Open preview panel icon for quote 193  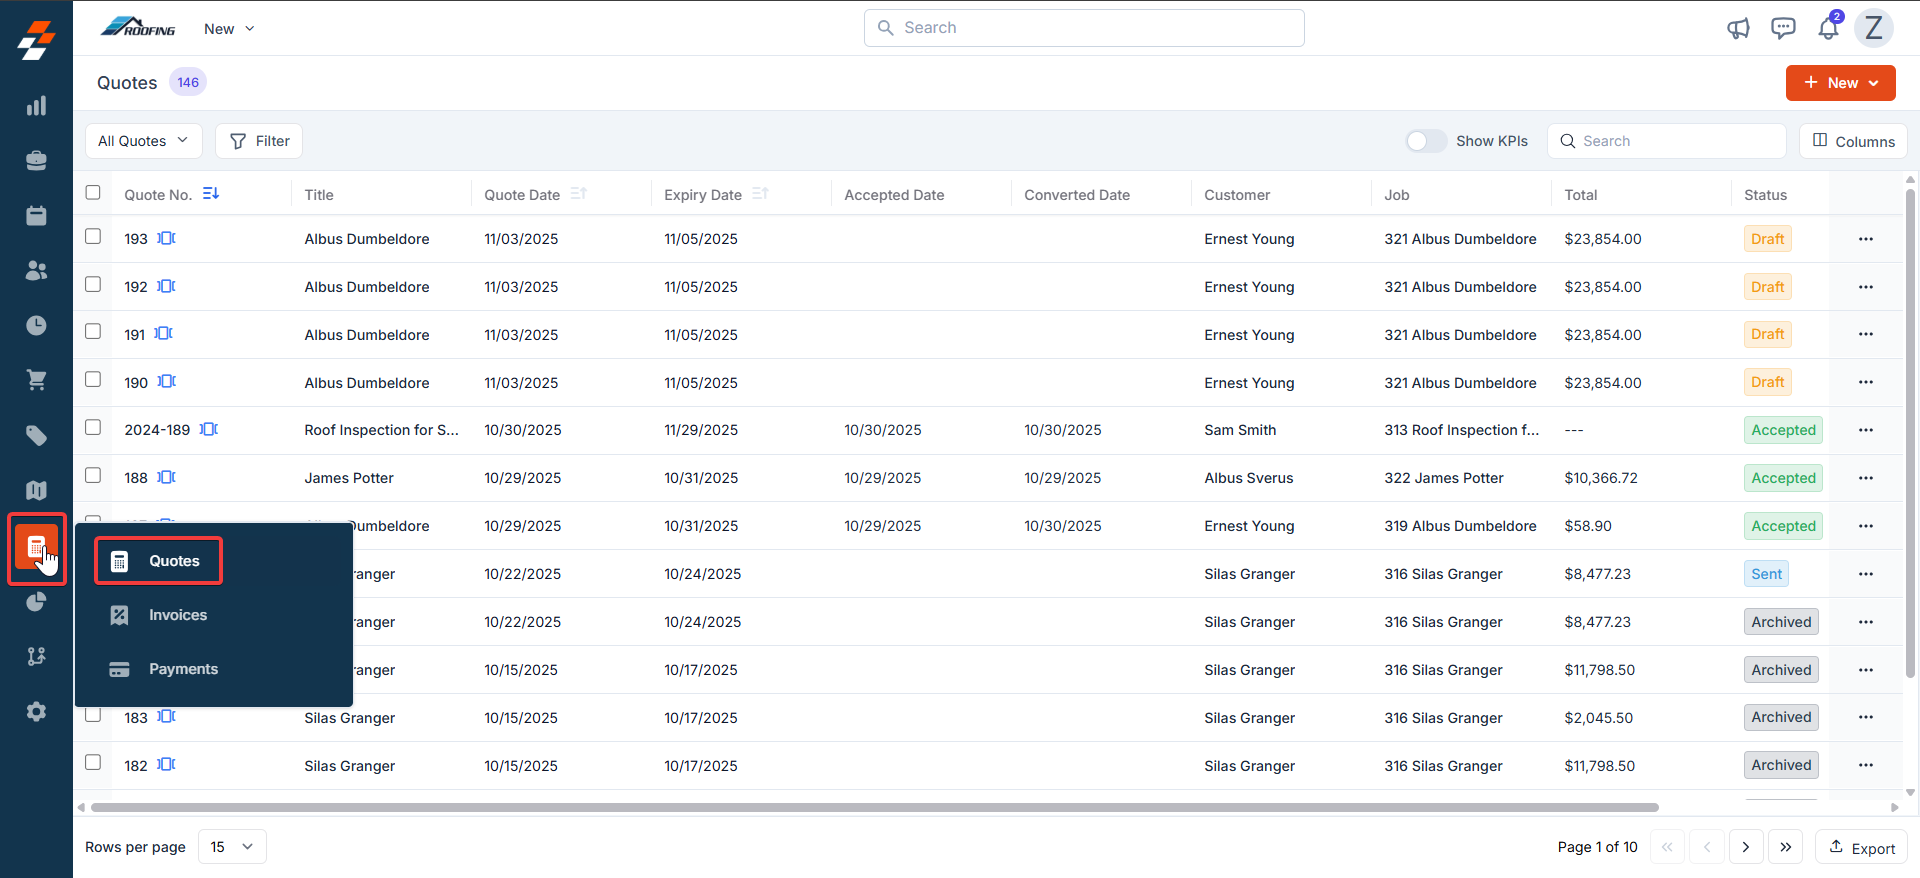pos(167,238)
